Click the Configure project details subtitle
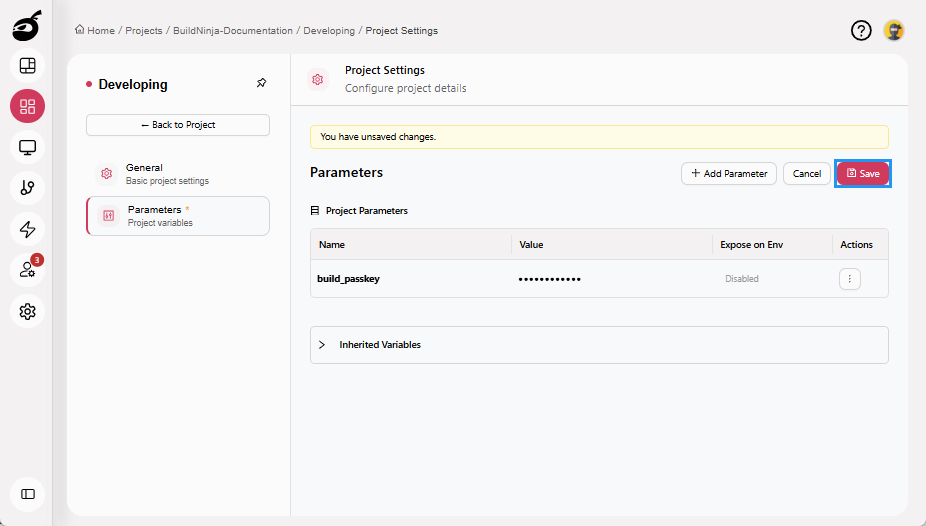The width and height of the screenshot is (926, 526). pyautogui.click(x=405, y=89)
